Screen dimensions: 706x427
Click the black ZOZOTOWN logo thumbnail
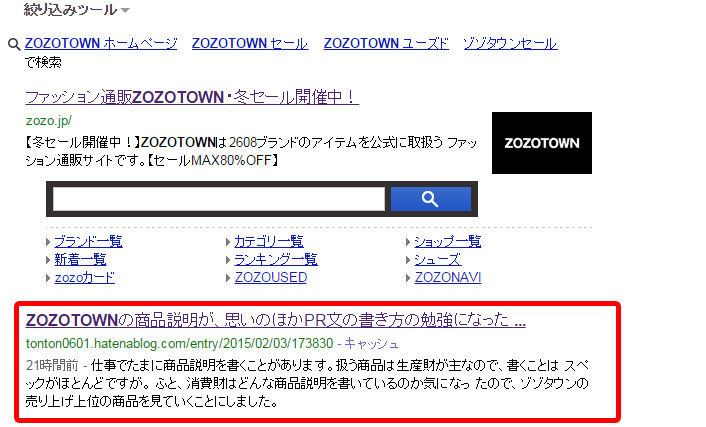tap(542, 143)
